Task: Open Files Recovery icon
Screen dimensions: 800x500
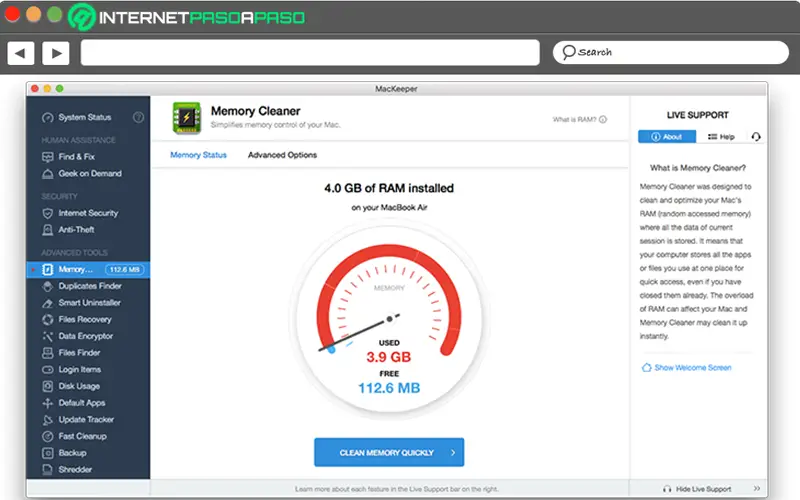Action: [x=47, y=319]
